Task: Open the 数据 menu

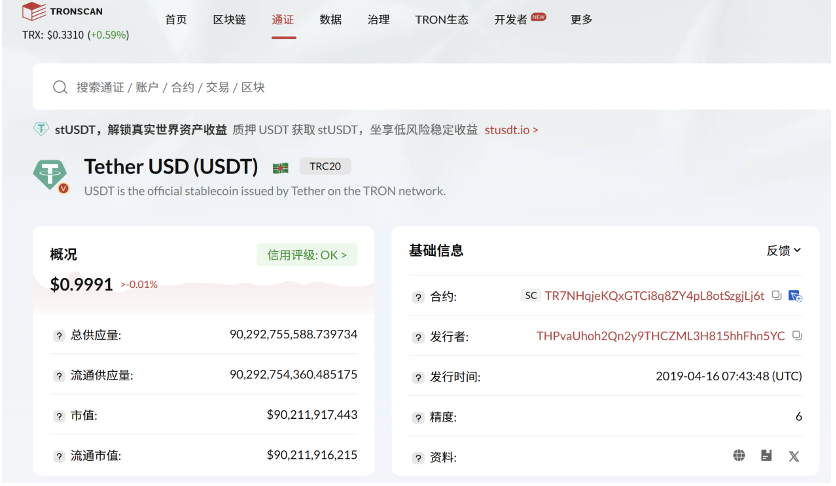Action: coord(331,20)
